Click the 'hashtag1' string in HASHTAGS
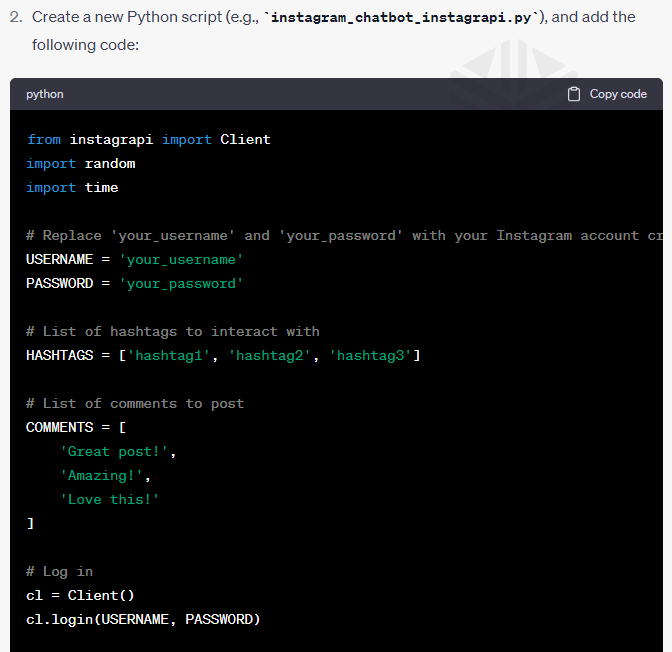 click(x=168, y=355)
